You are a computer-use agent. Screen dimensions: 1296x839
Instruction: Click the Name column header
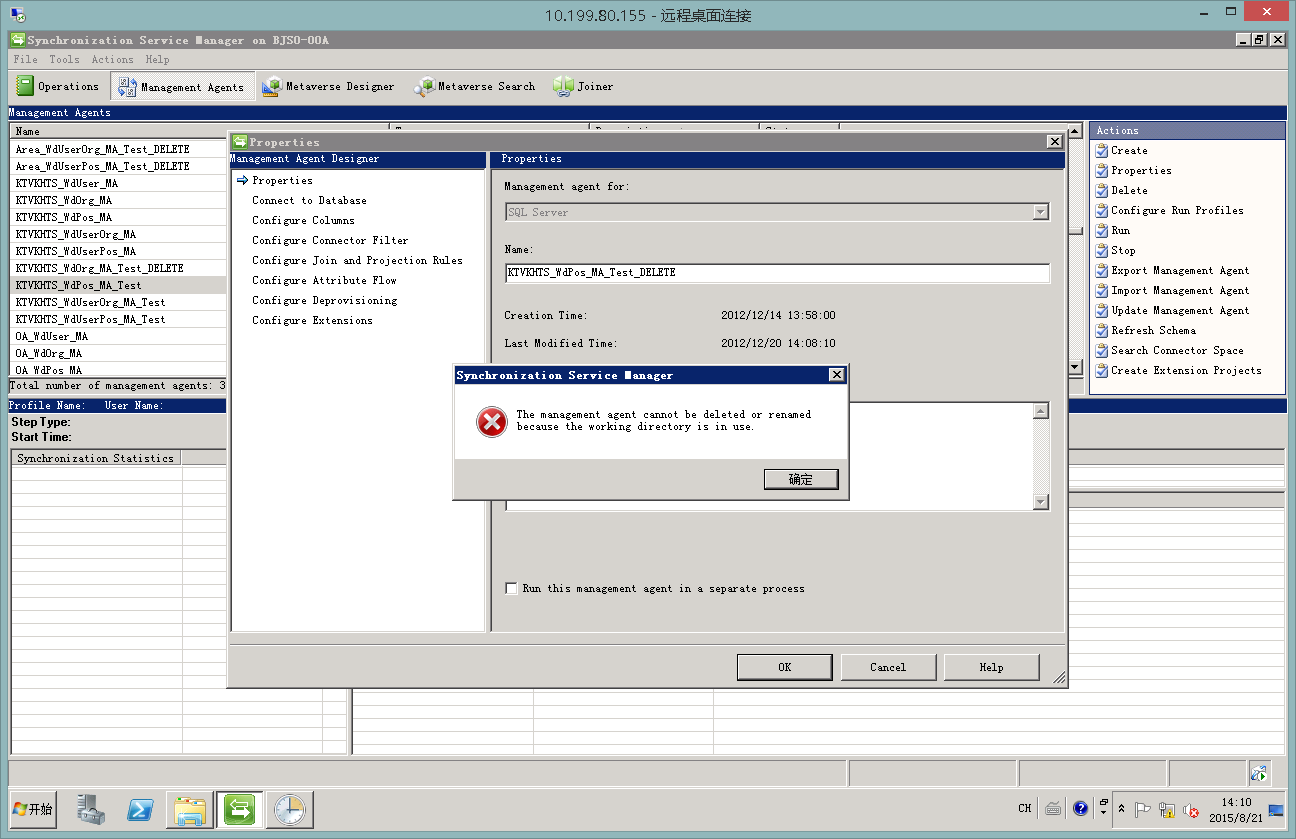(x=118, y=131)
